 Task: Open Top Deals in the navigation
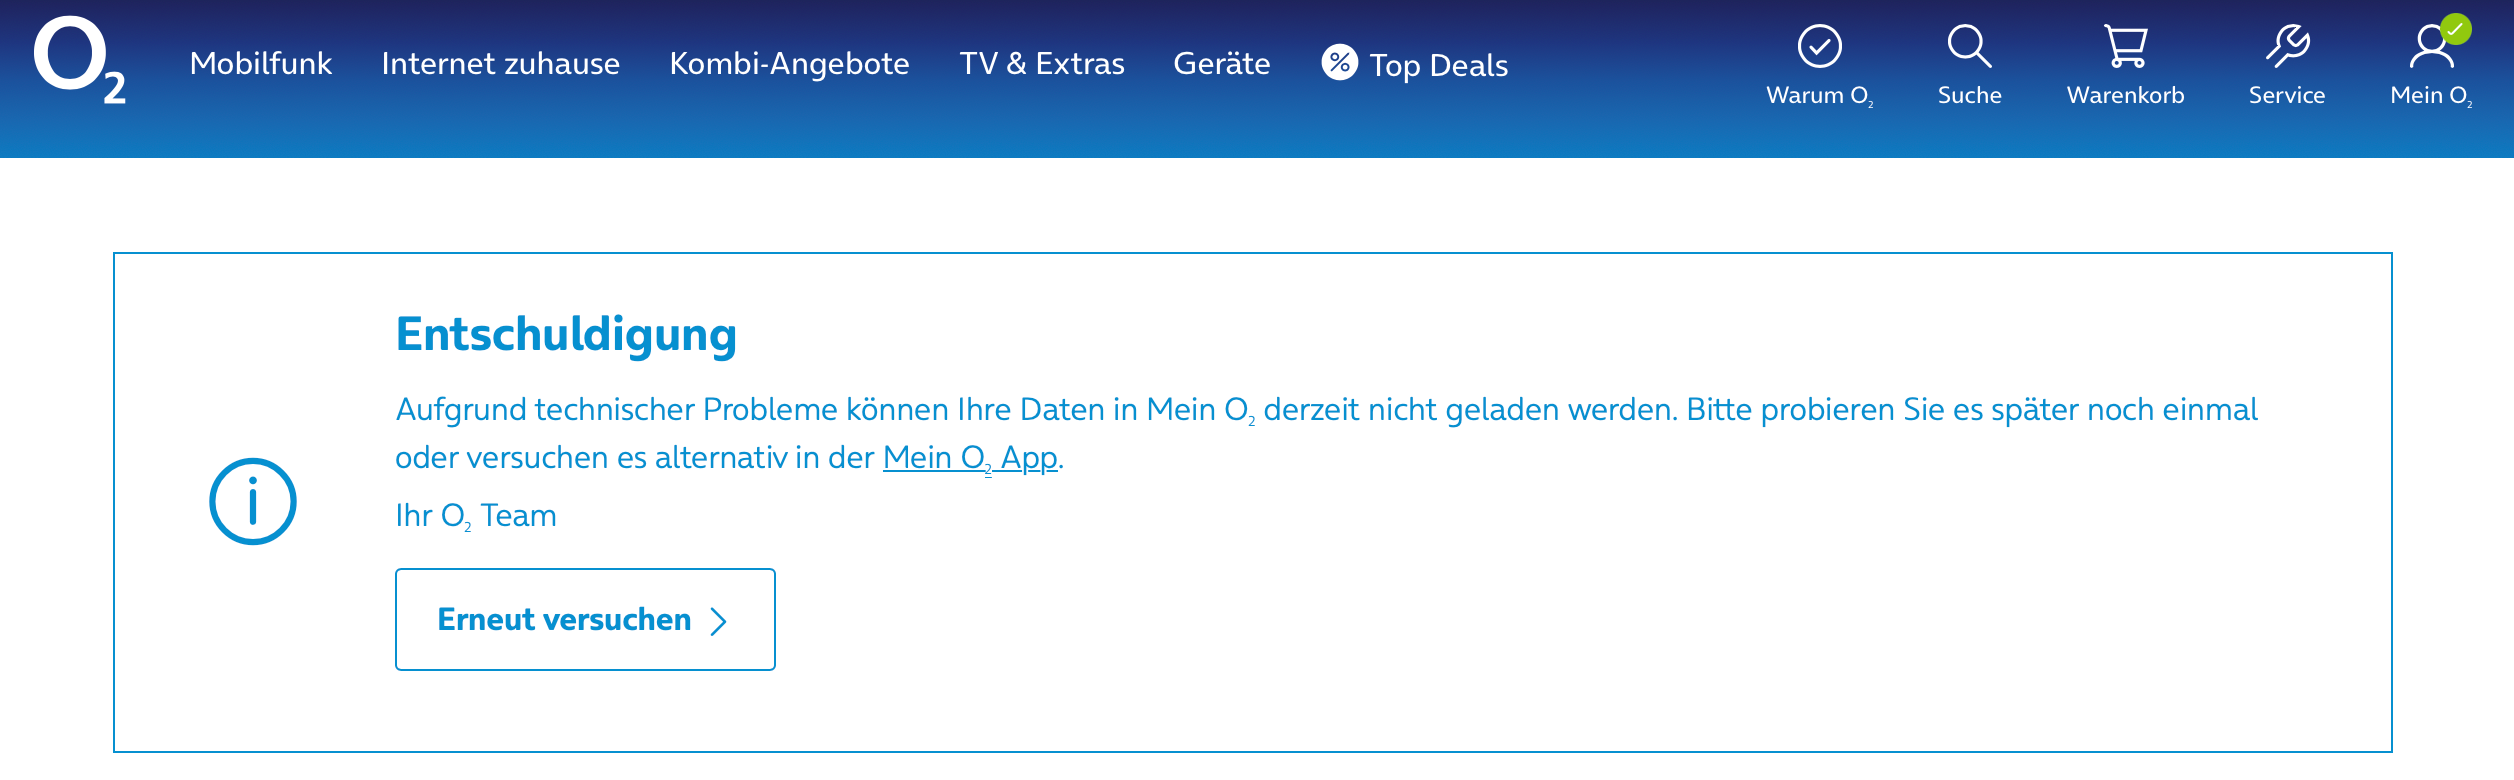tap(1438, 66)
